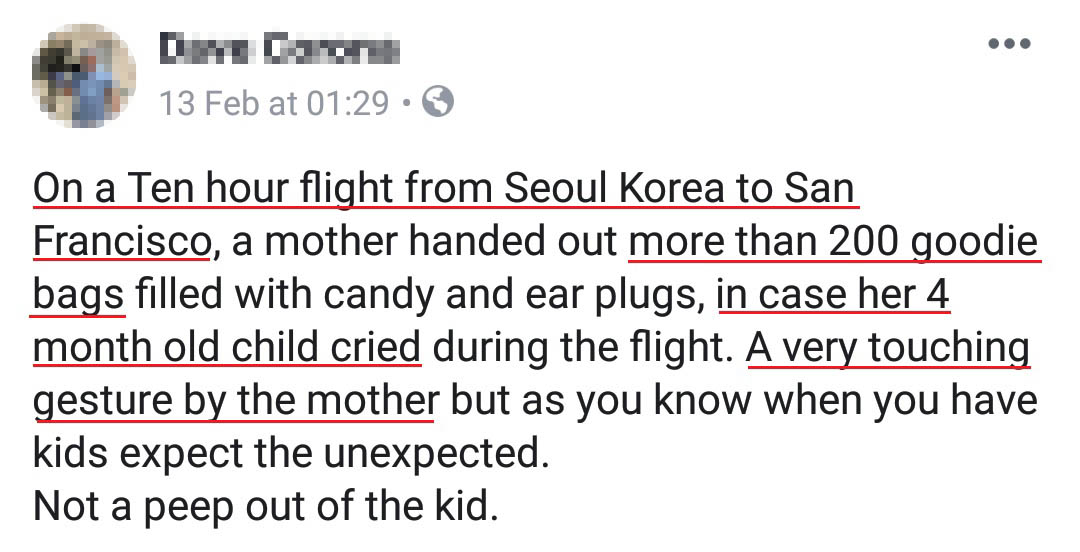Click the underlined word "bags"

pos(78,294)
